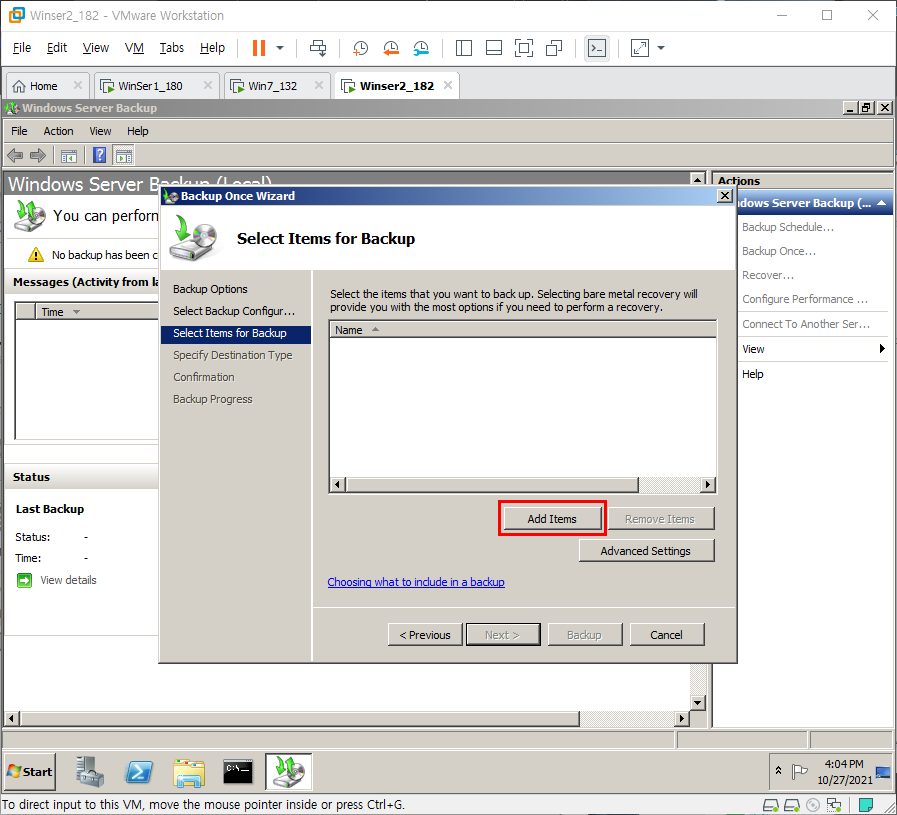Collapse Windows Server Backup actions section
This screenshot has height=815, width=897.
coord(882,203)
